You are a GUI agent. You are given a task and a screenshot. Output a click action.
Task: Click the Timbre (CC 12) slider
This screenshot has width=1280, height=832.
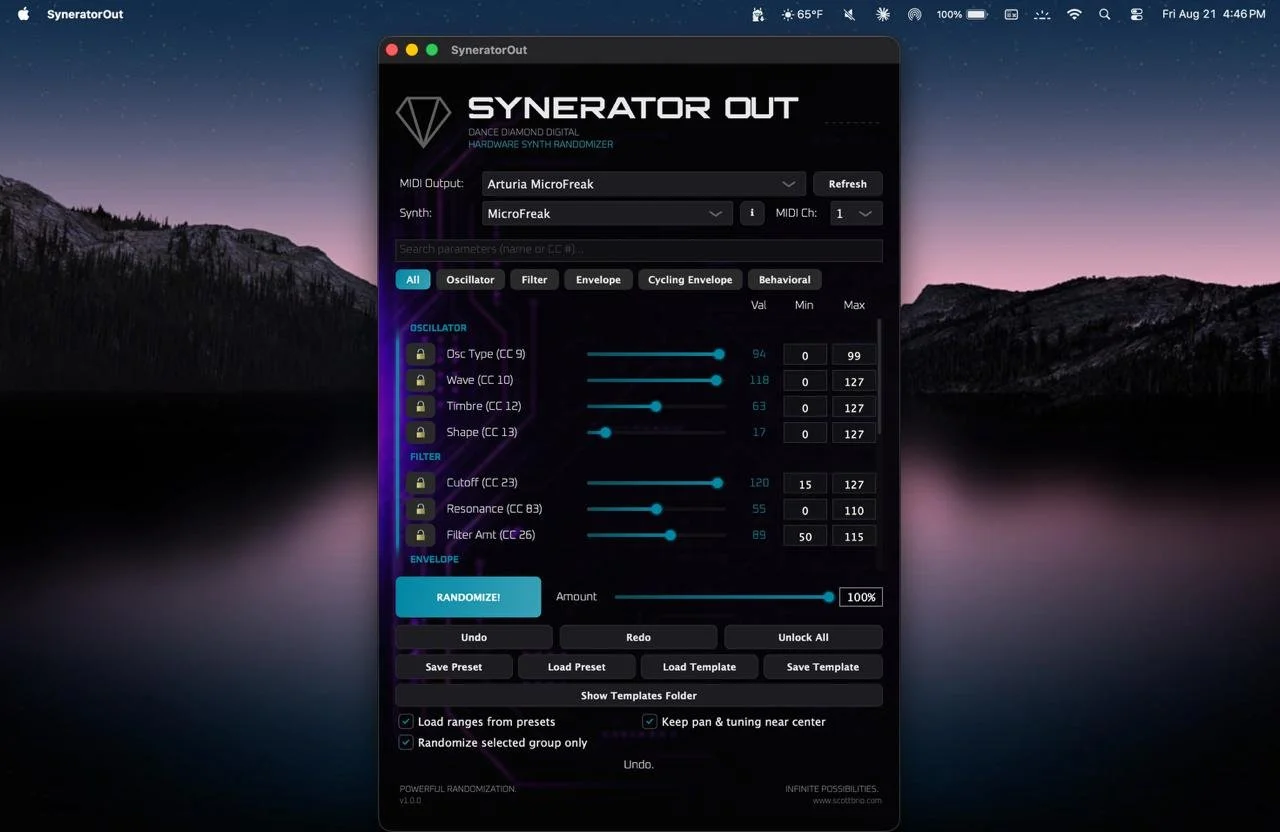656,406
